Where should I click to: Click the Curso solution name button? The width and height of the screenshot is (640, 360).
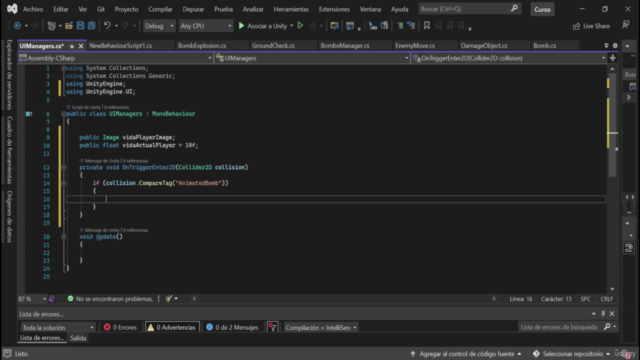click(x=542, y=9)
